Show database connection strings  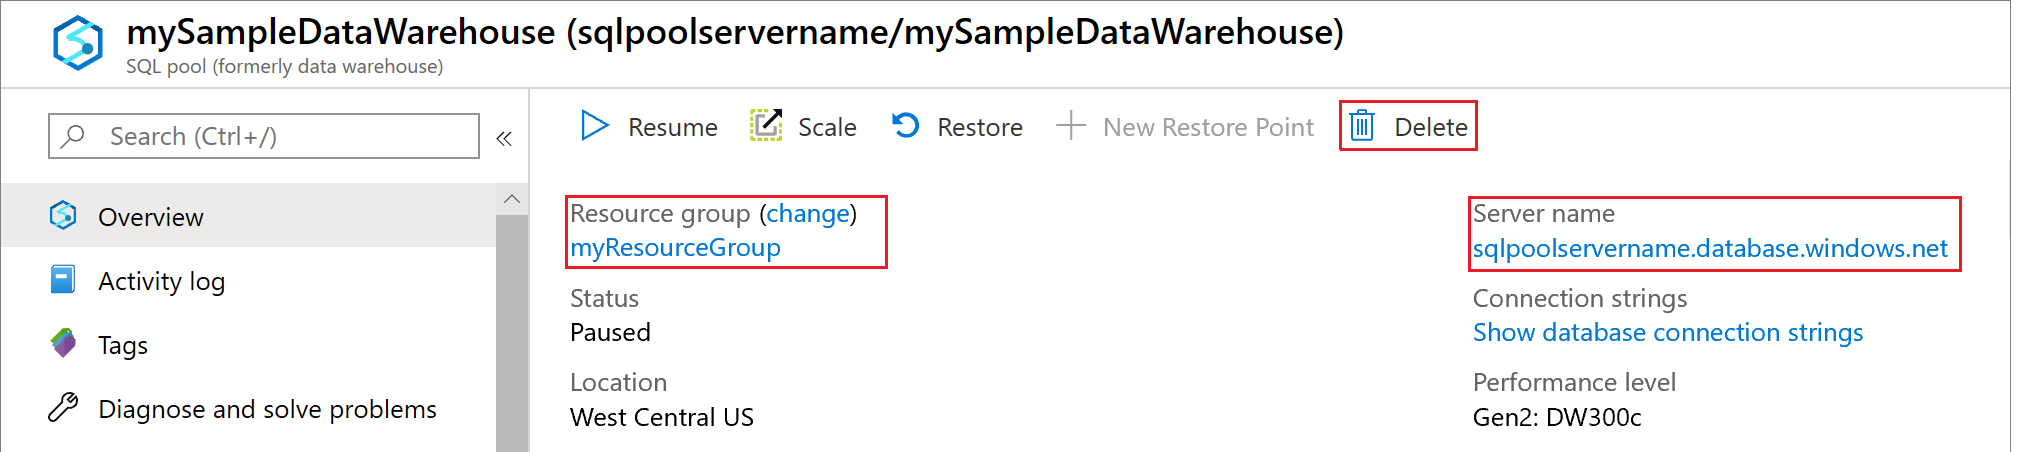point(1667,332)
